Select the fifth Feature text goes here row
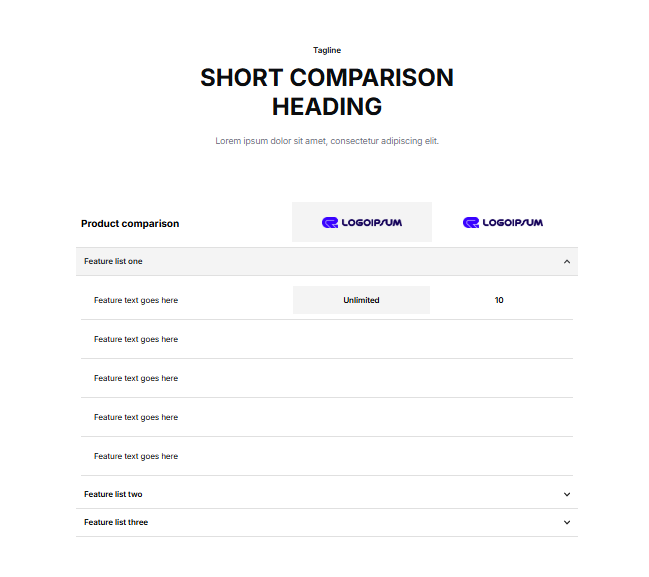 [136, 456]
